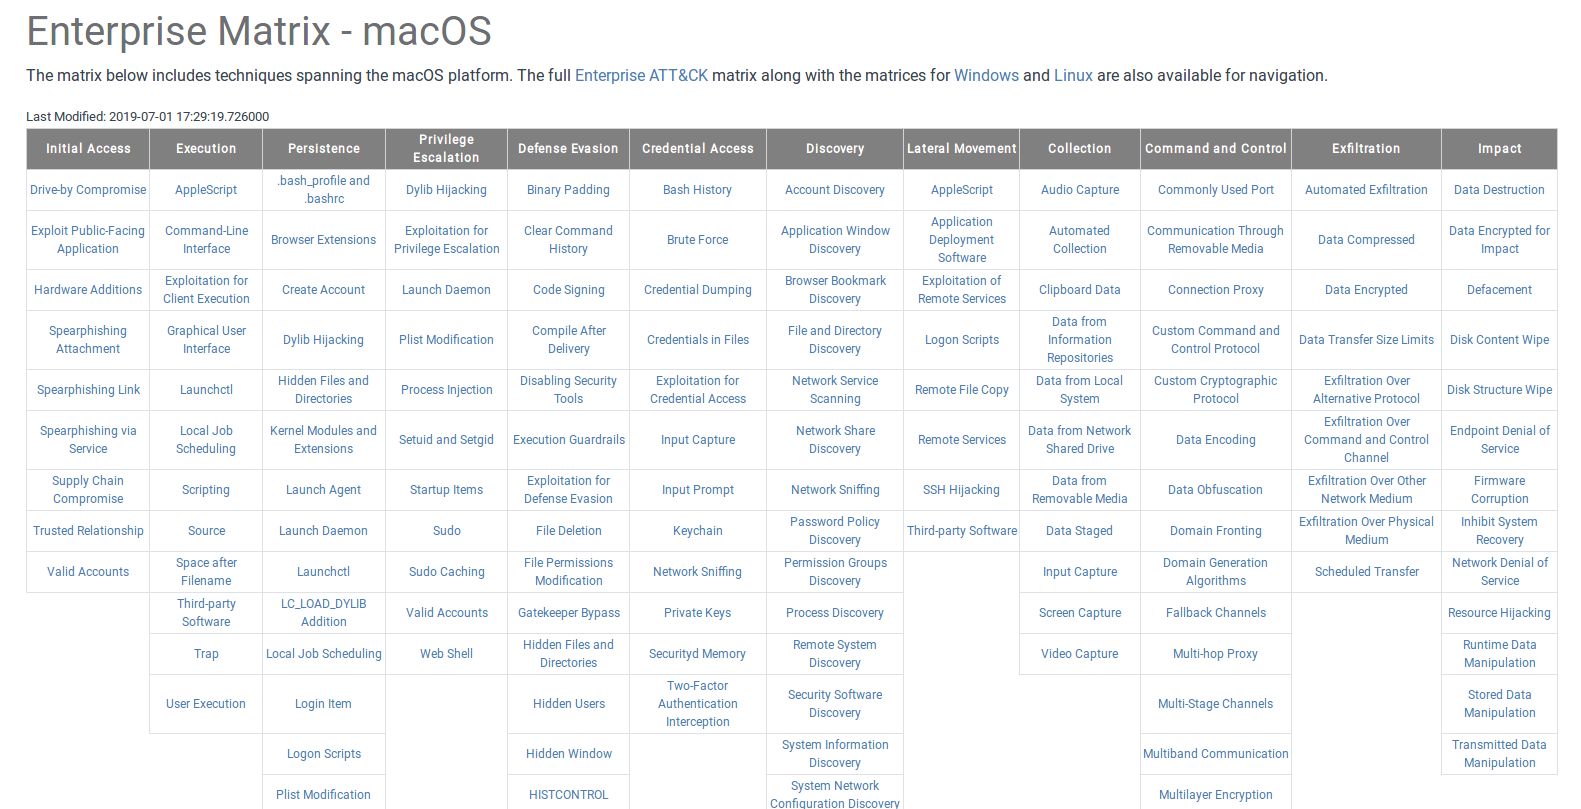This screenshot has height=809, width=1581.
Task: Open the Exfiltration column header
Action: (1366, 148)
